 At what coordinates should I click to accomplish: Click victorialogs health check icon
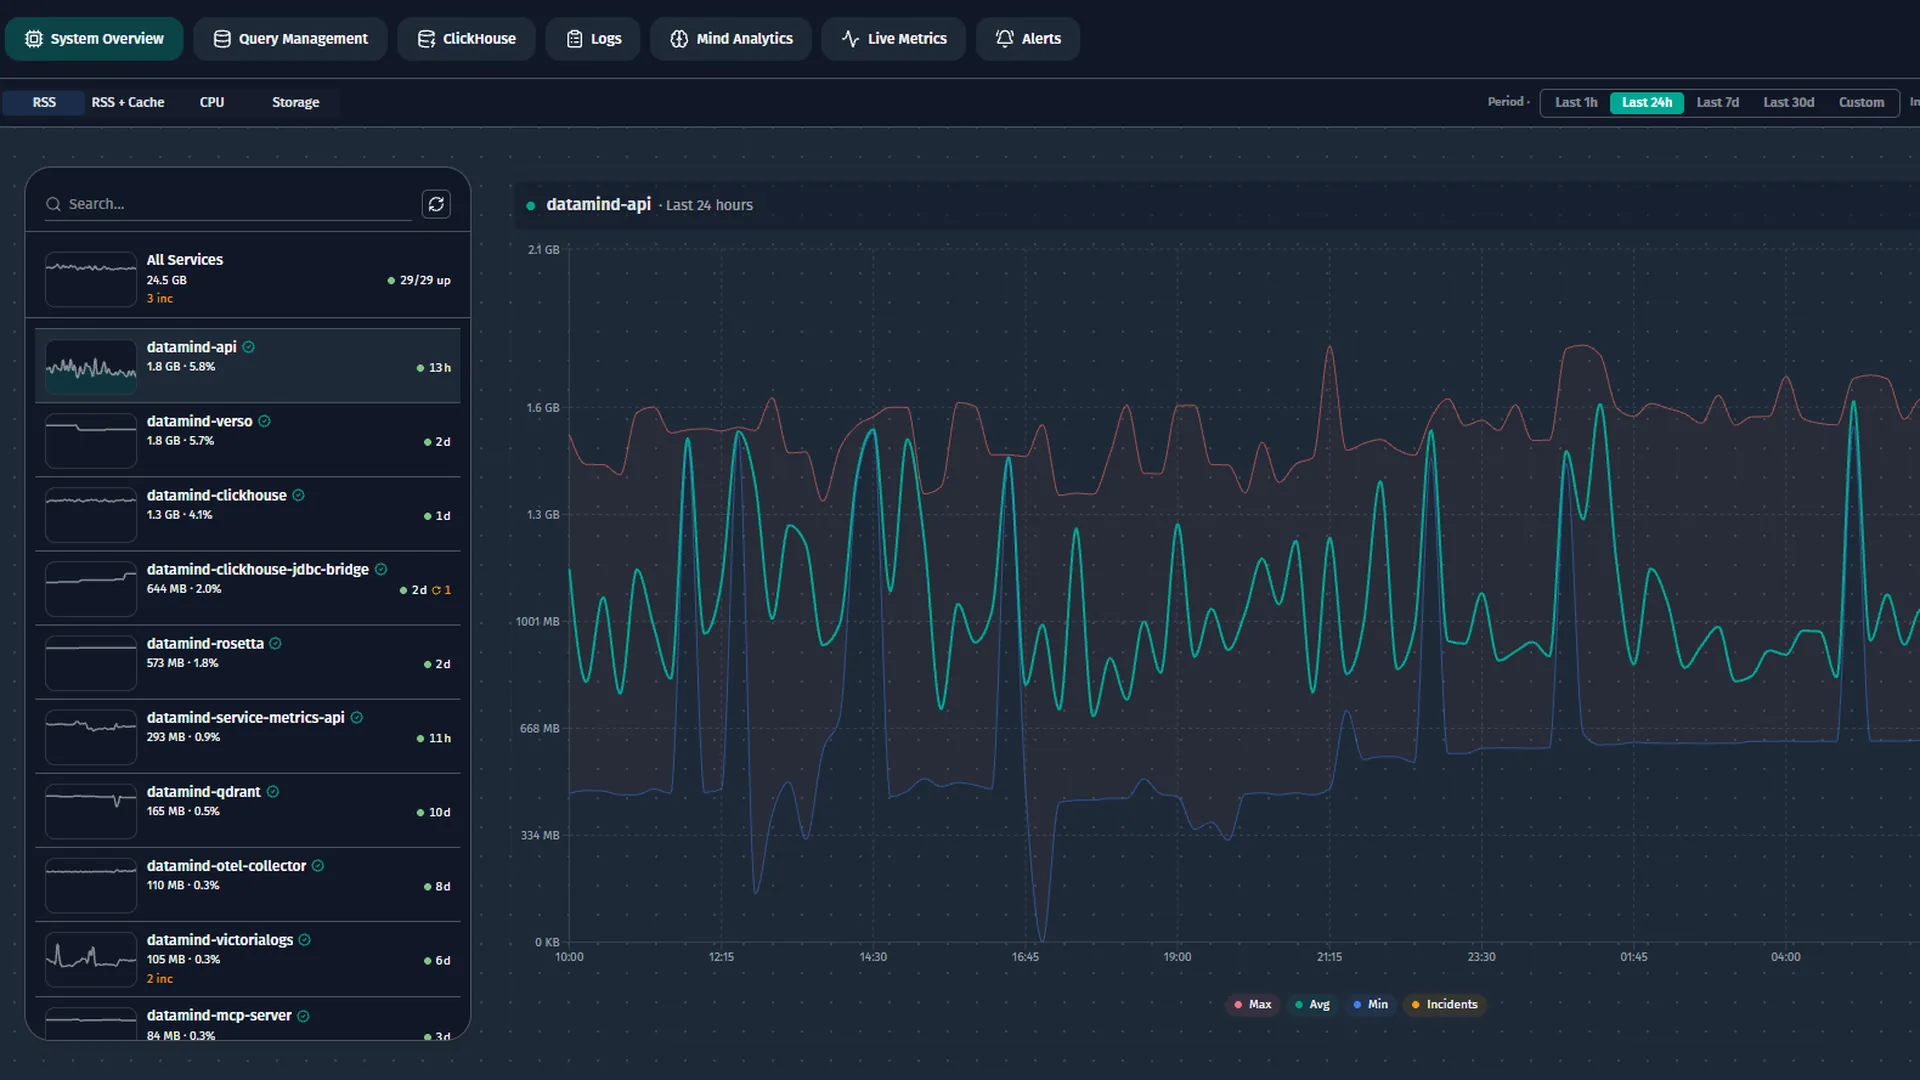(x=305, y=940)
